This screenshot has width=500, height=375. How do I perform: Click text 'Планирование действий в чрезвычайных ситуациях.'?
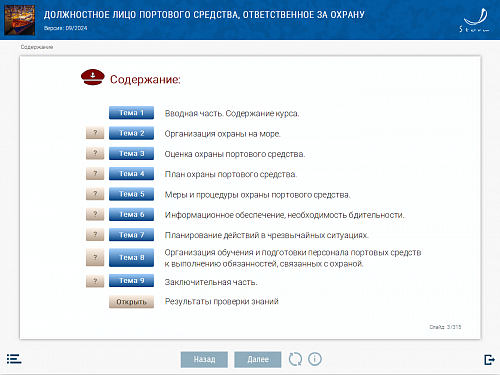[267, 235]
